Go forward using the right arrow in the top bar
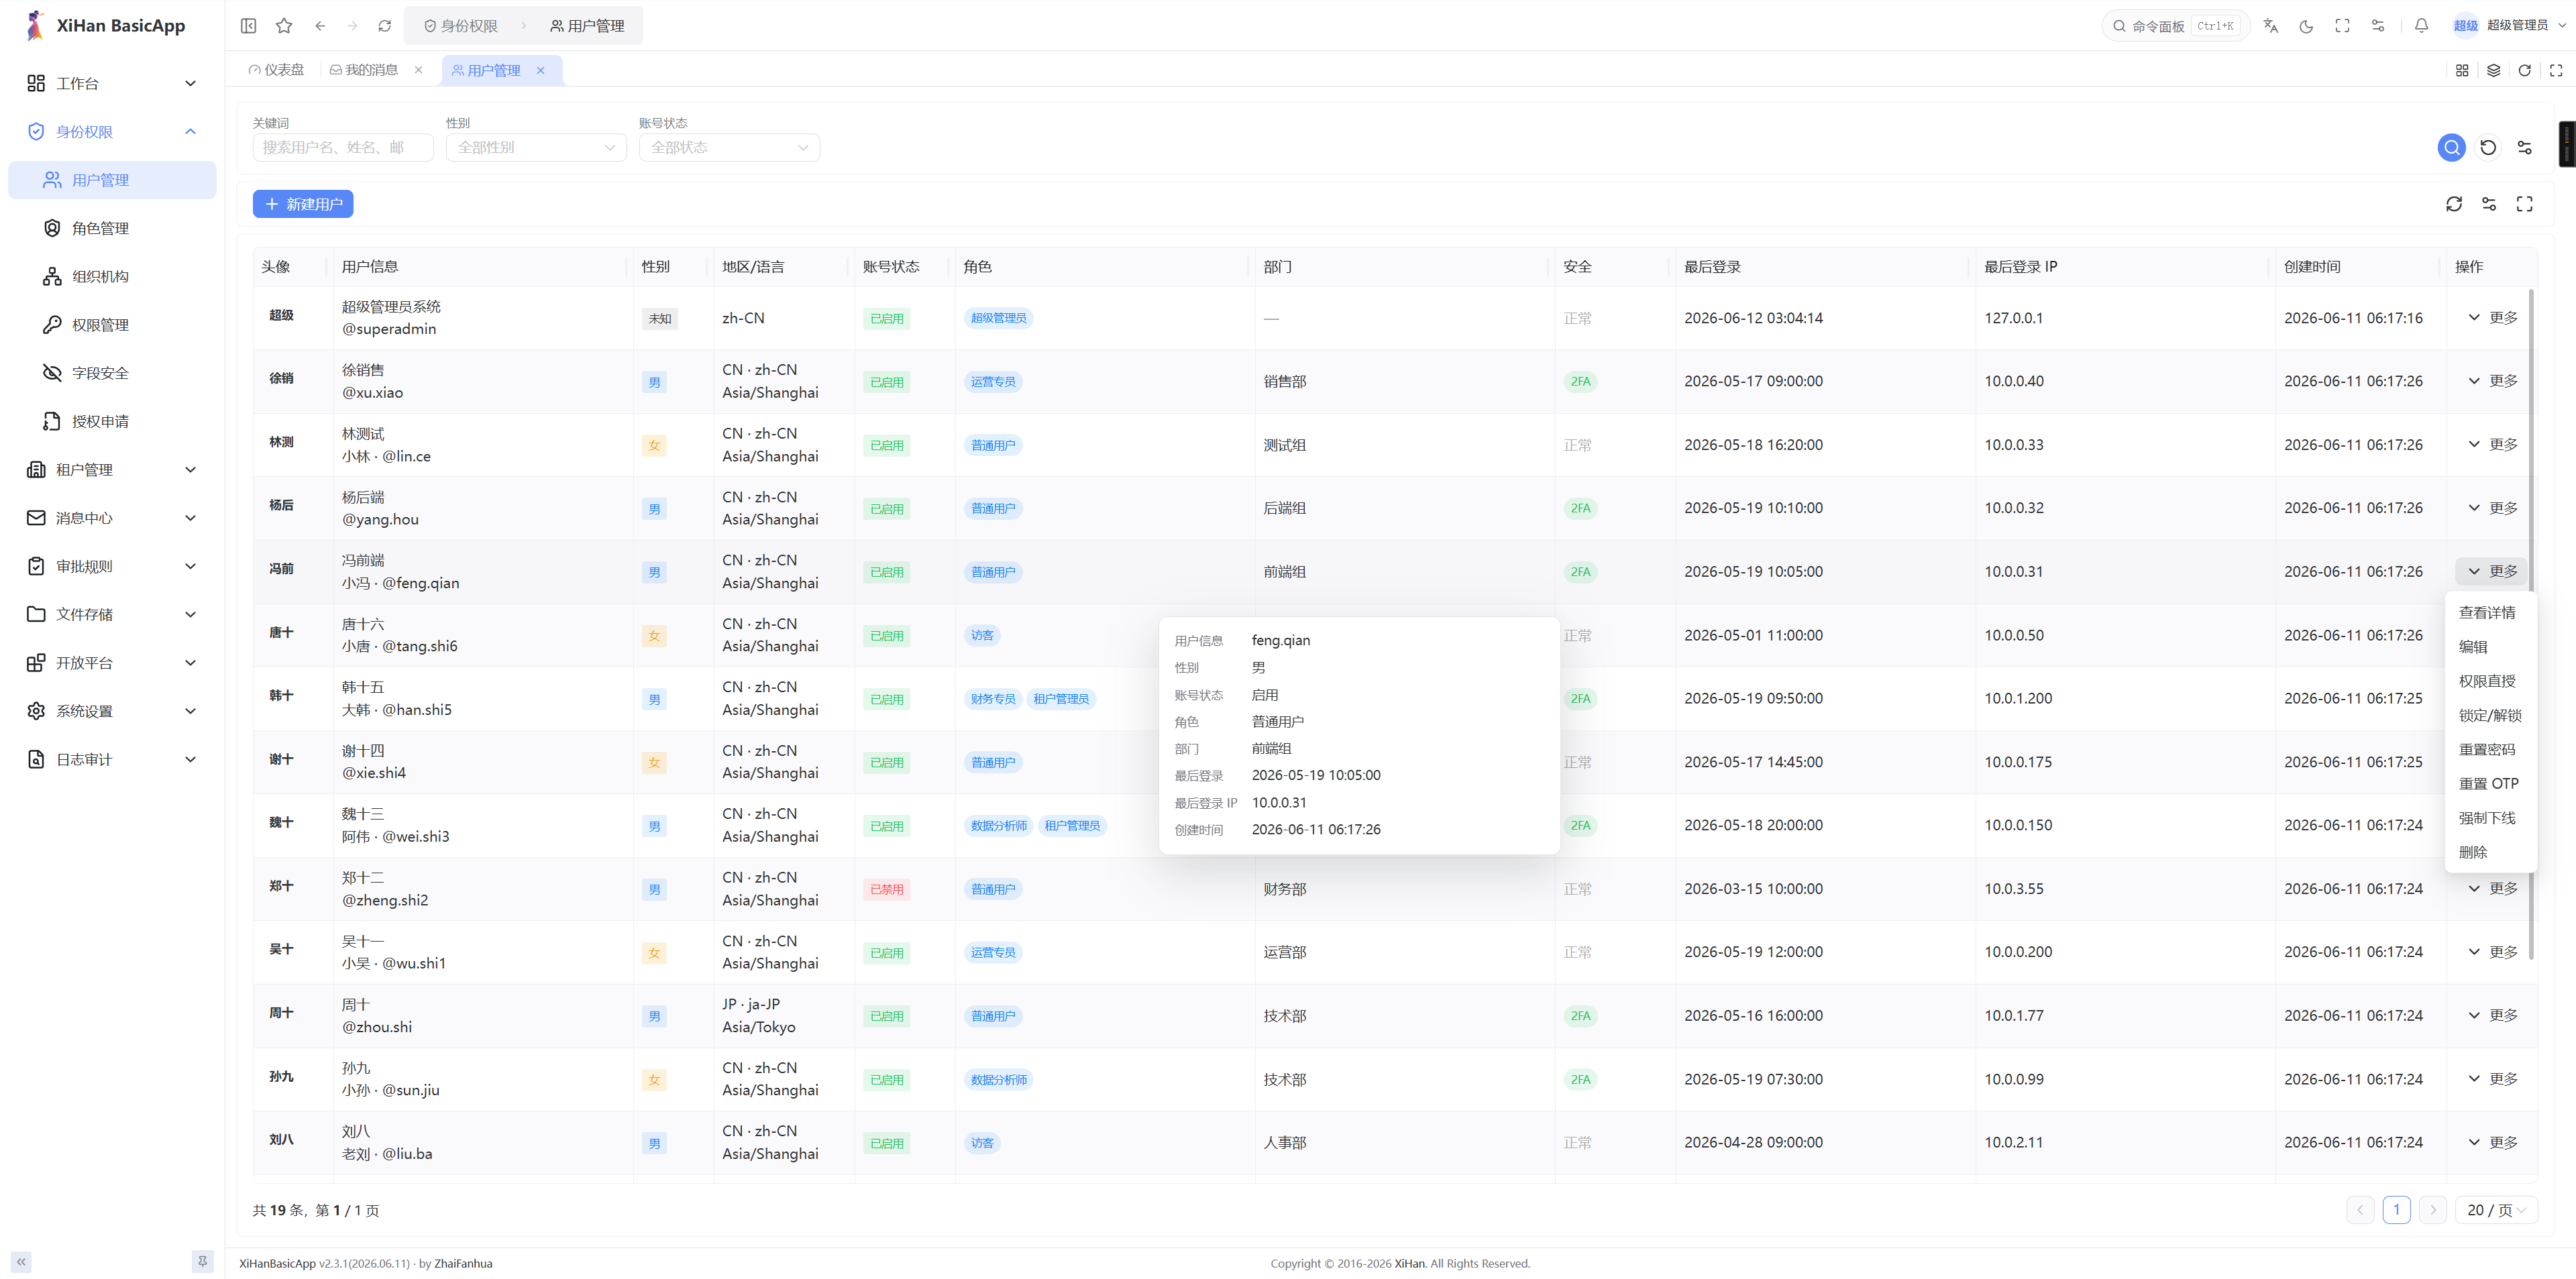 (x=352, y=26)
